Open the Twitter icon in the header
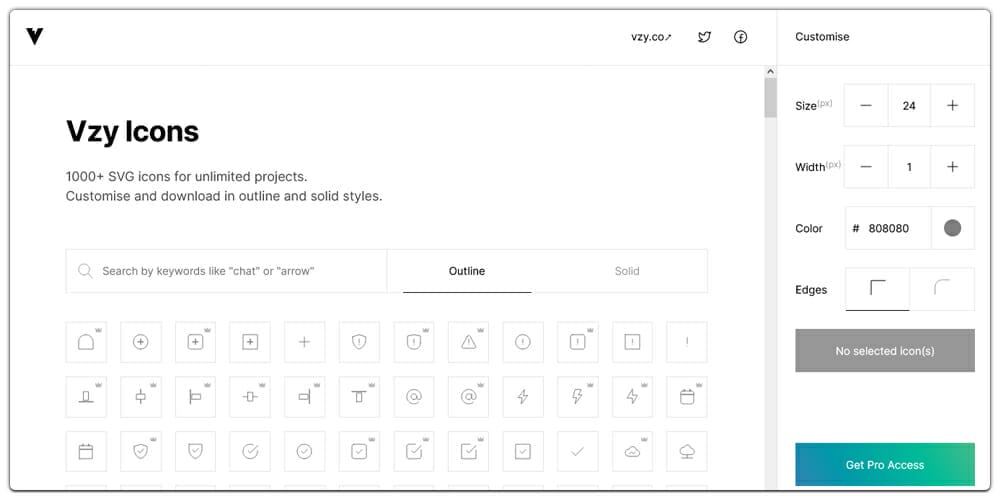This screenshot has width=1000, height=500. point(704,37)
